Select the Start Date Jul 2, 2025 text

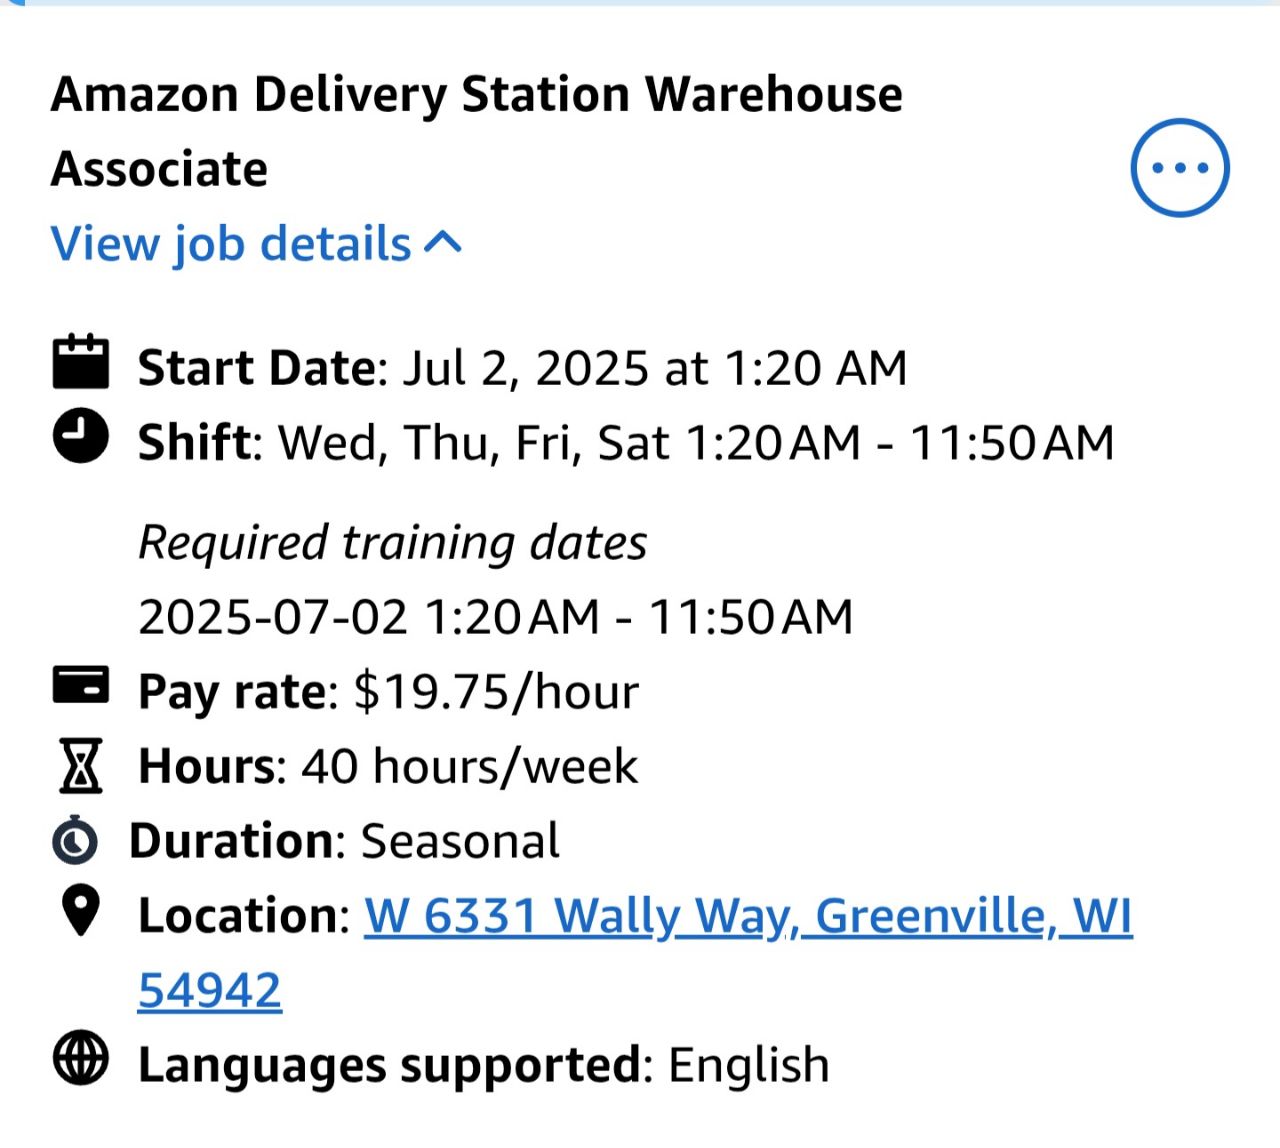click(654, 368)
